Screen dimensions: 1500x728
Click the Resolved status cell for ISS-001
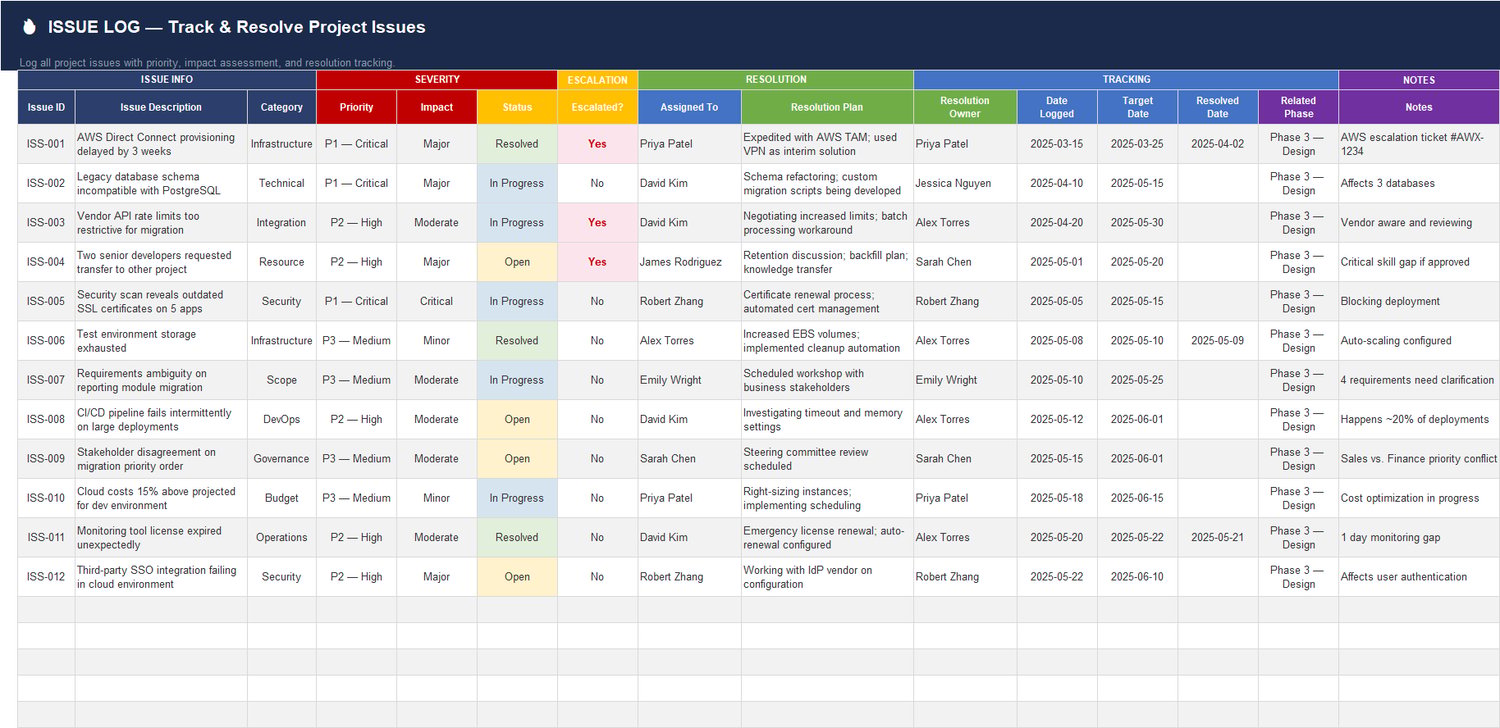tap(517, 144)
